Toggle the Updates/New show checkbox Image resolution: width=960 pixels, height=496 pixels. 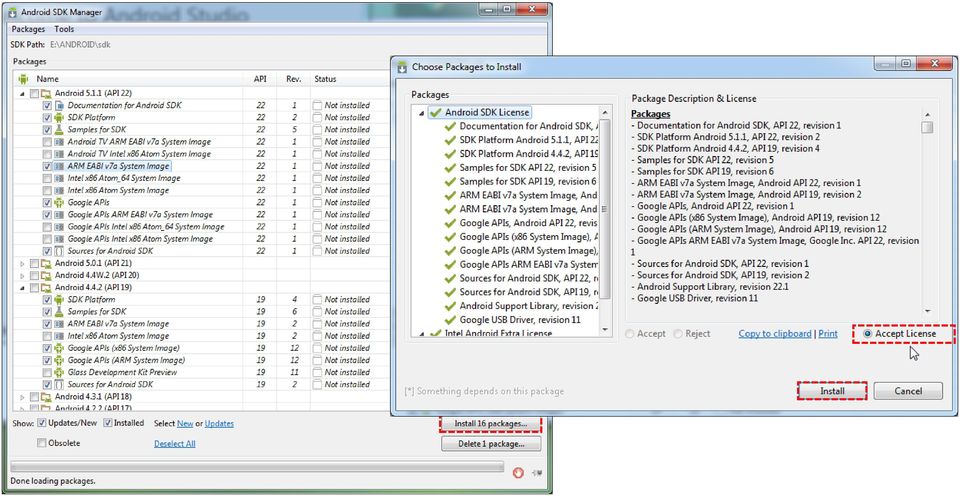tap(42, 423)
